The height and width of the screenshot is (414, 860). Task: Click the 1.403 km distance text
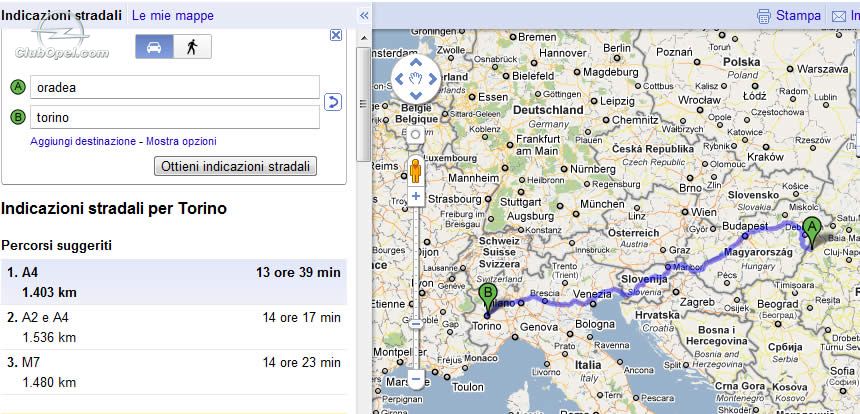coord(49,292)
